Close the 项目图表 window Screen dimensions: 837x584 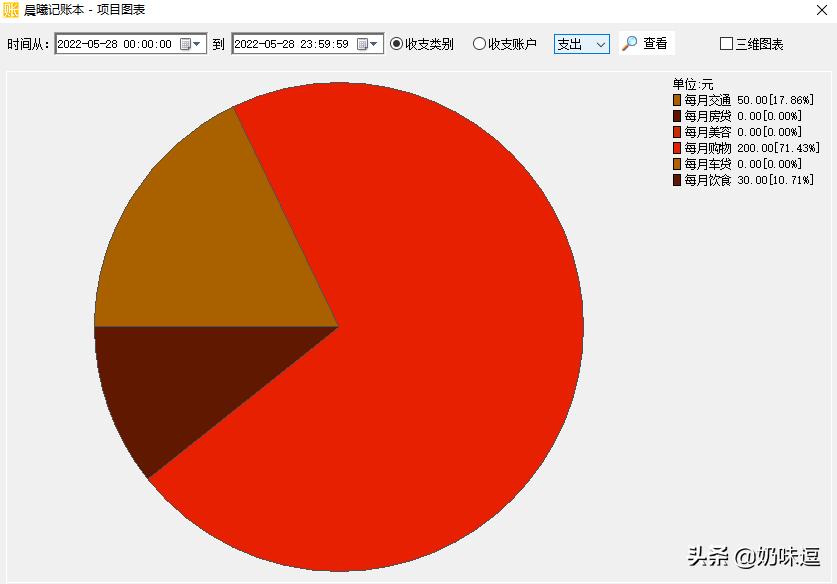[x=822, y=10]
